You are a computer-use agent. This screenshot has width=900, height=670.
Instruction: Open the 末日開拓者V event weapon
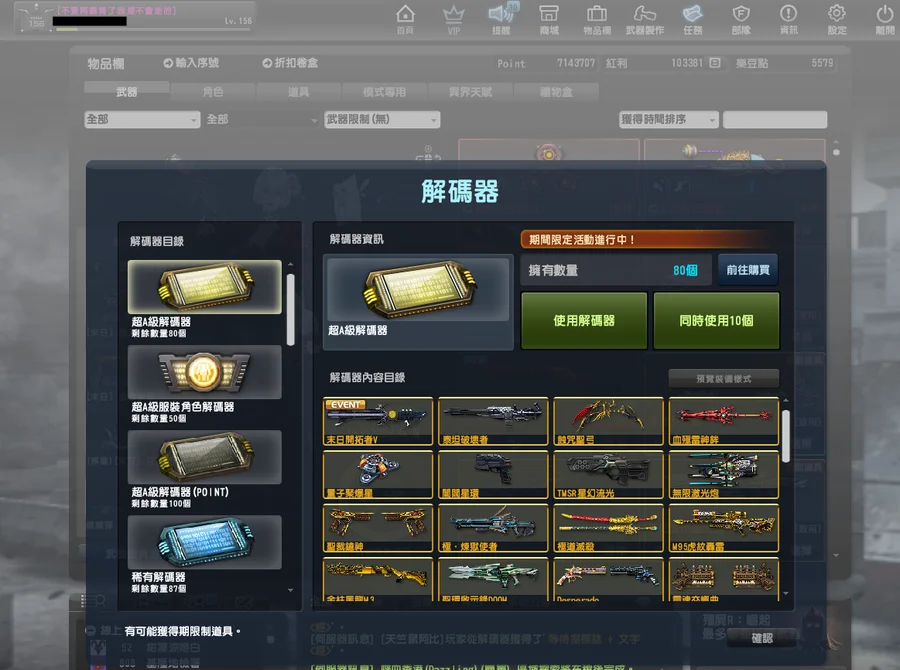tap(378, 421)
